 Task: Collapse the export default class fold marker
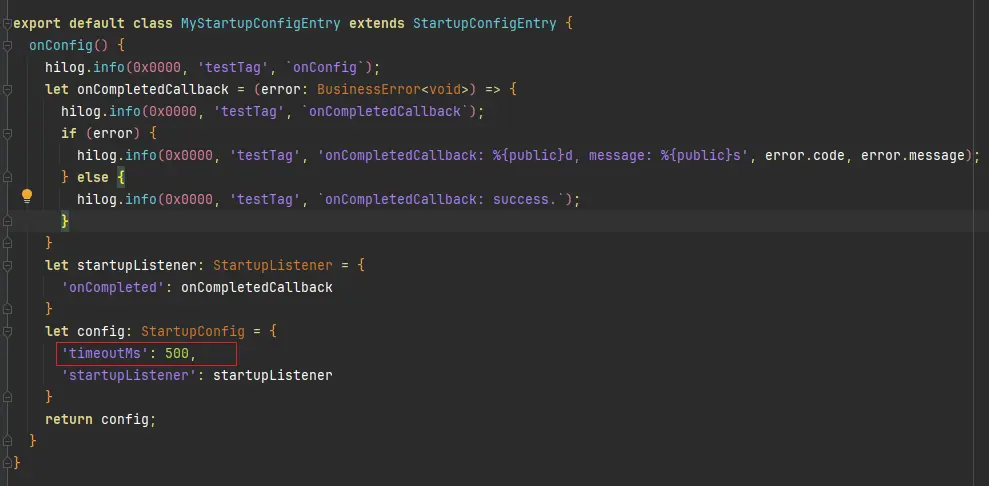[6, 24]
